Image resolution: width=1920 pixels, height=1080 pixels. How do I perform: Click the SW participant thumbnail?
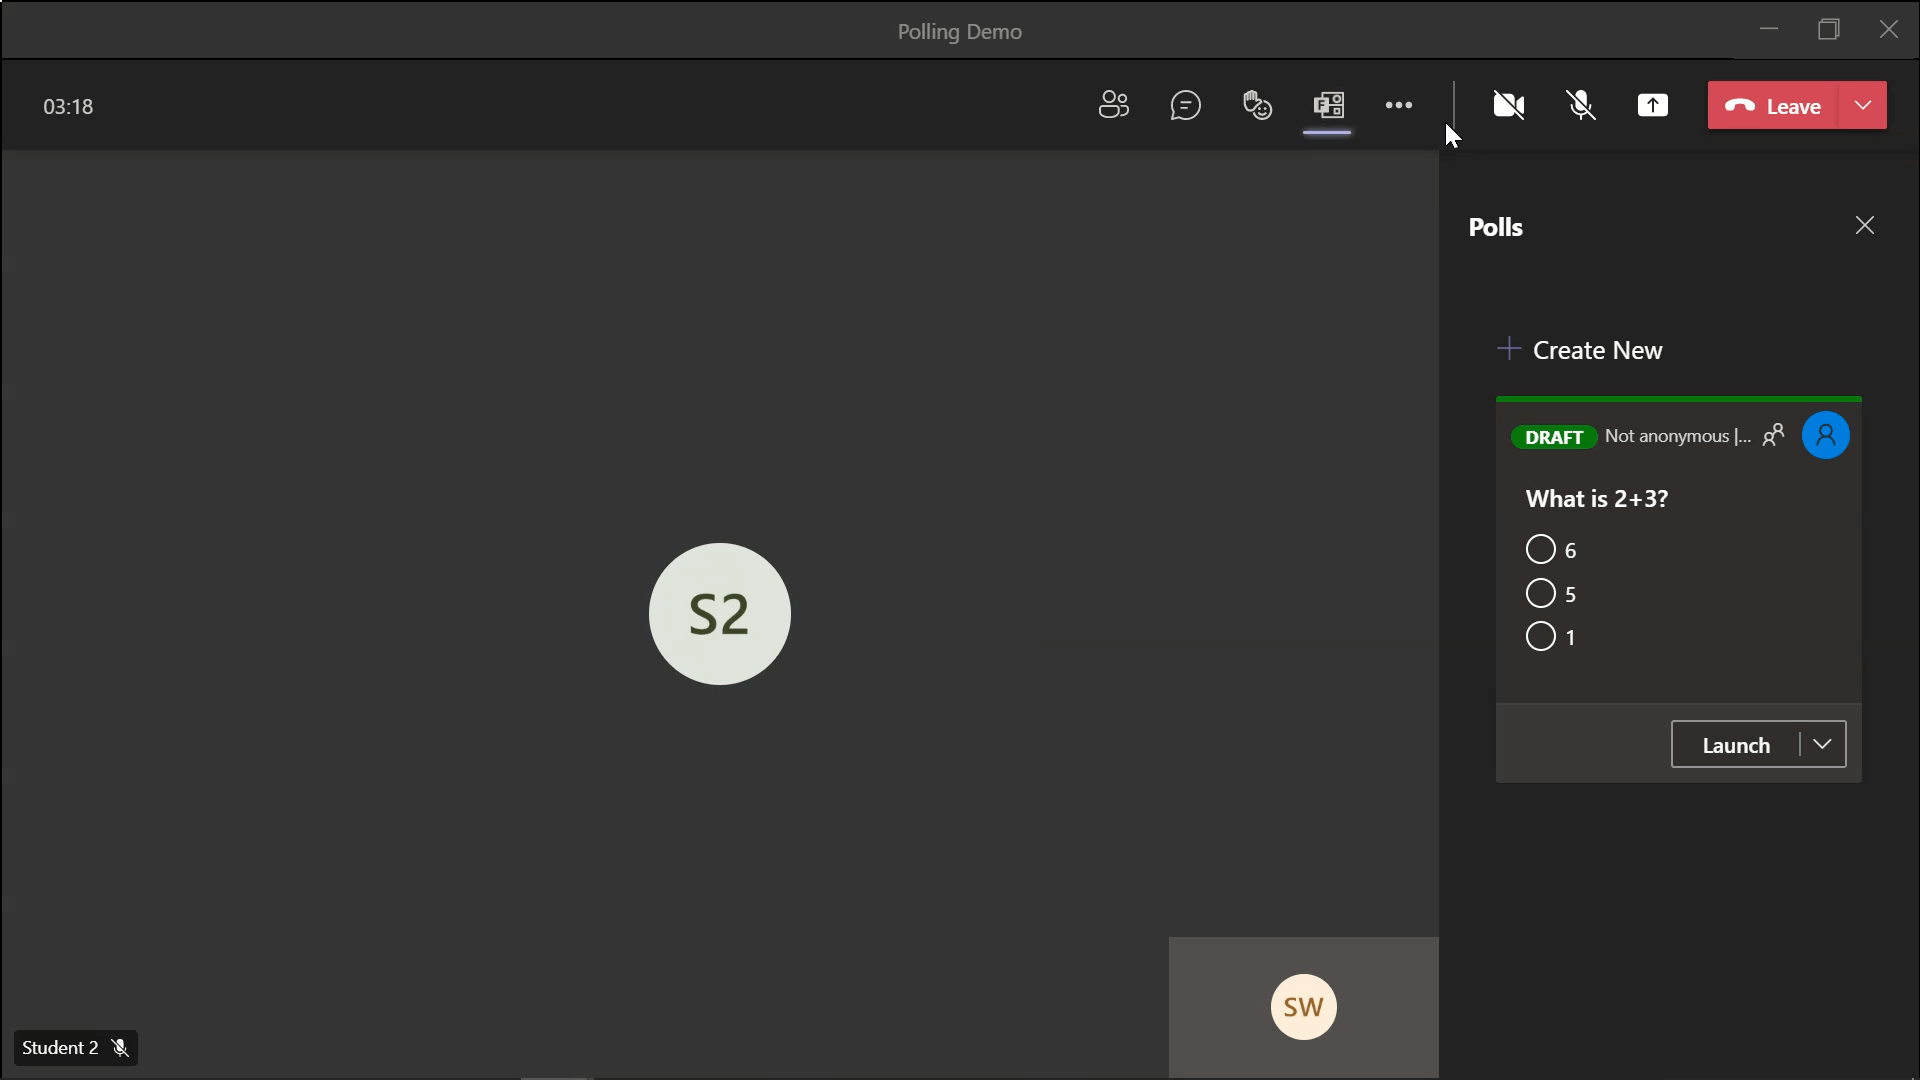click(x=1303, y=1007)
